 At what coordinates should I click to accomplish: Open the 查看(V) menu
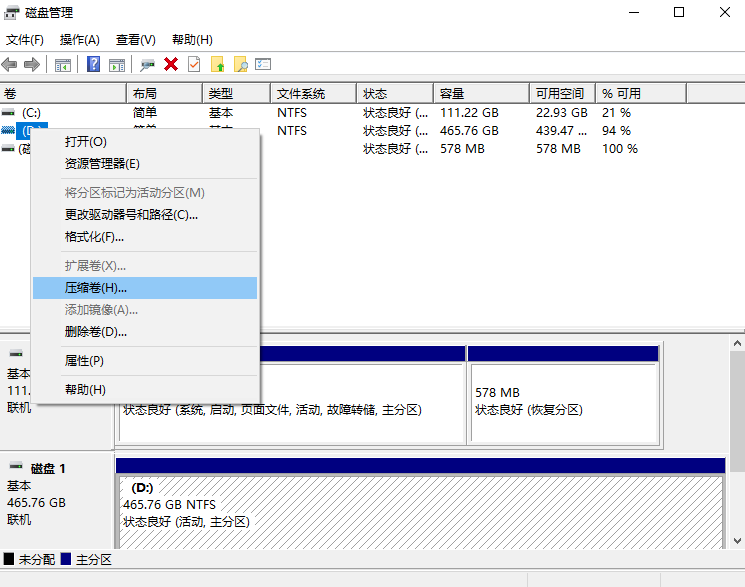point(135,40)
